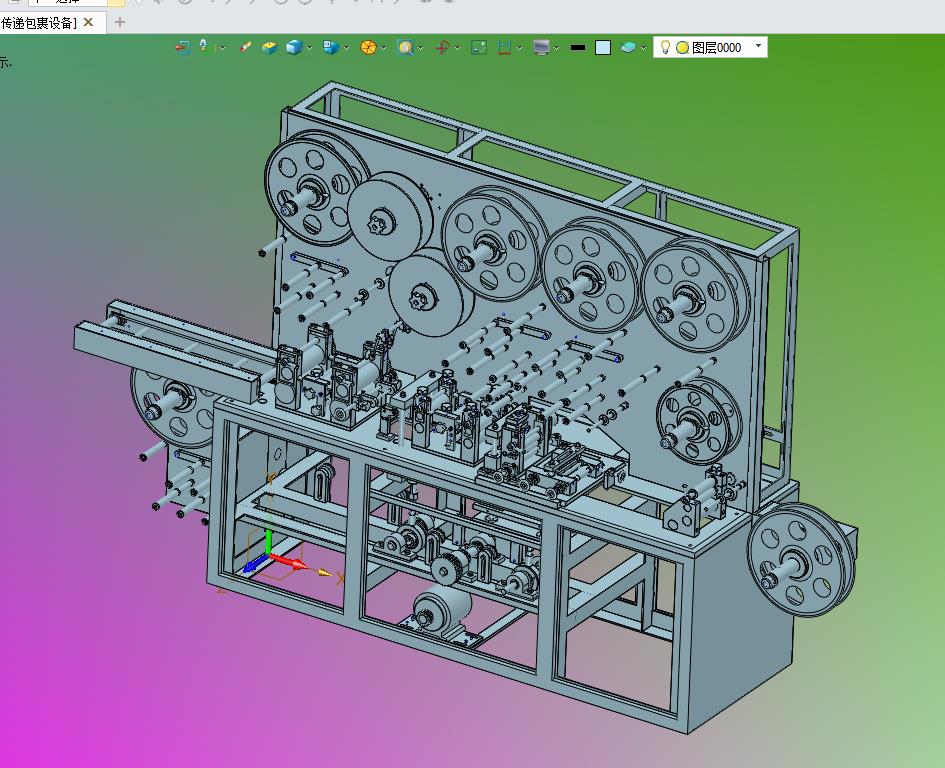Open dropdown arrow beside the lamp icon
This screenshot has width=945, height=768.
222,48
